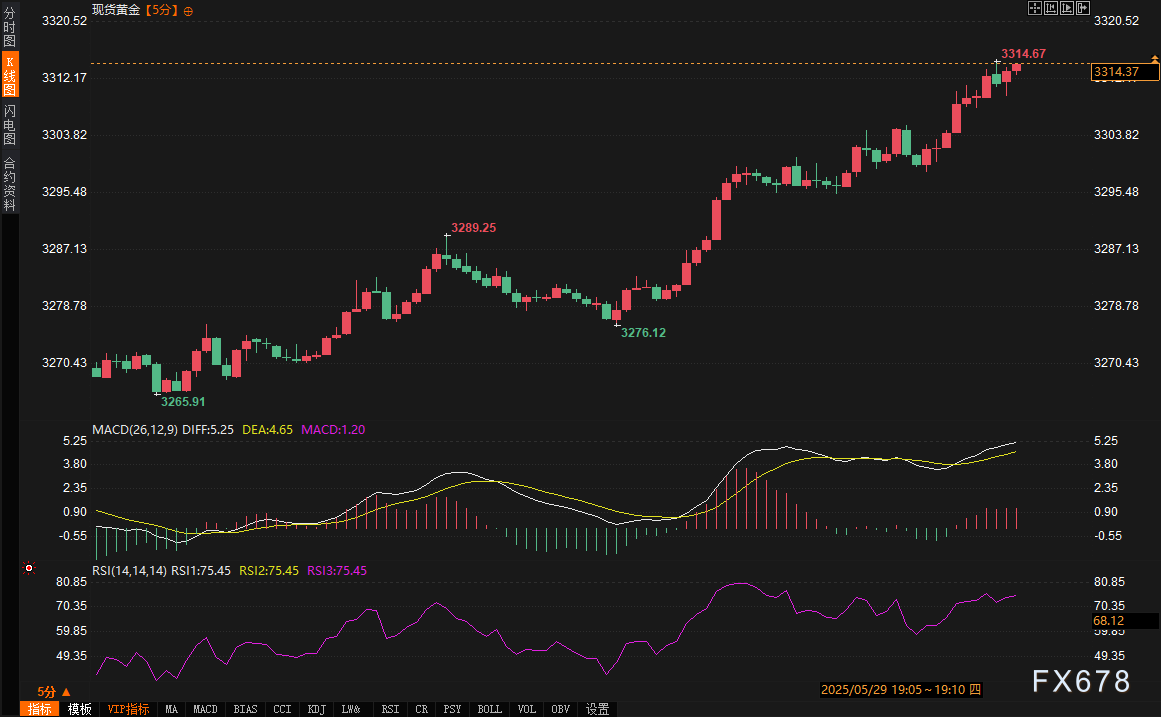This screenshot has height=717, width=1161.
Task: Open the VIP指标 tab
Action: coord(128,709)
